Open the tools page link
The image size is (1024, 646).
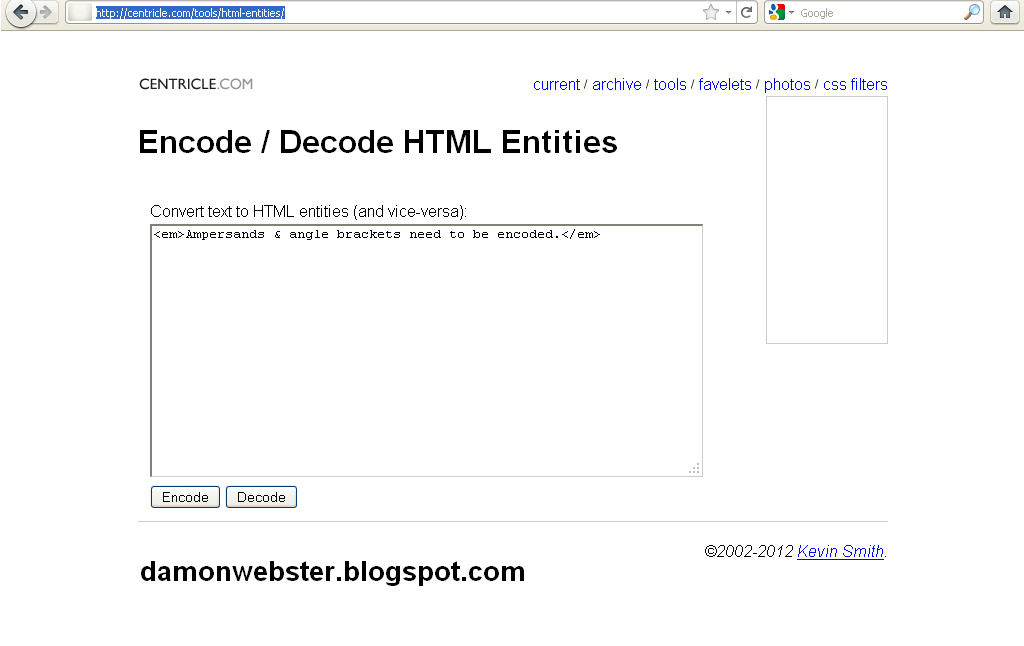(669, 84)
